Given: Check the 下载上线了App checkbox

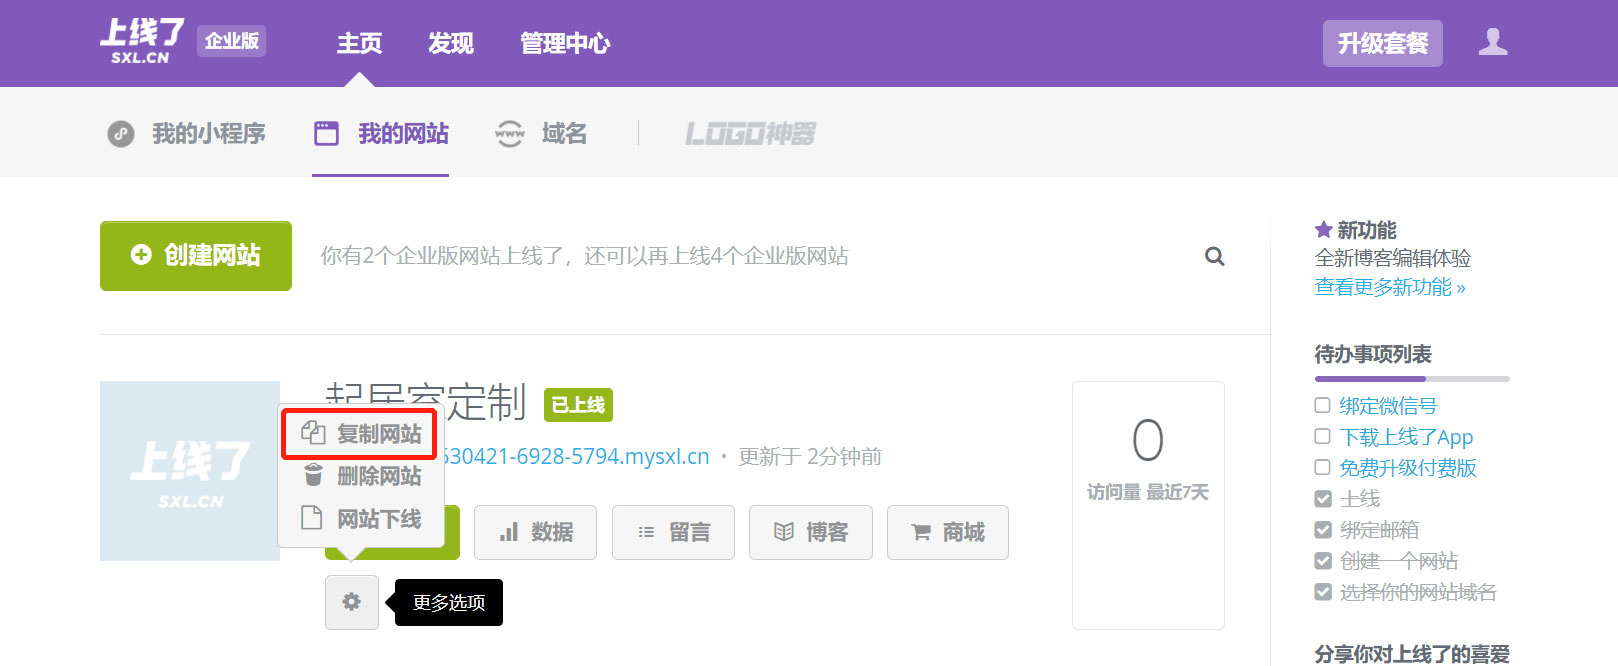Looking at the screenshot, I should (x=1322, y=436).
